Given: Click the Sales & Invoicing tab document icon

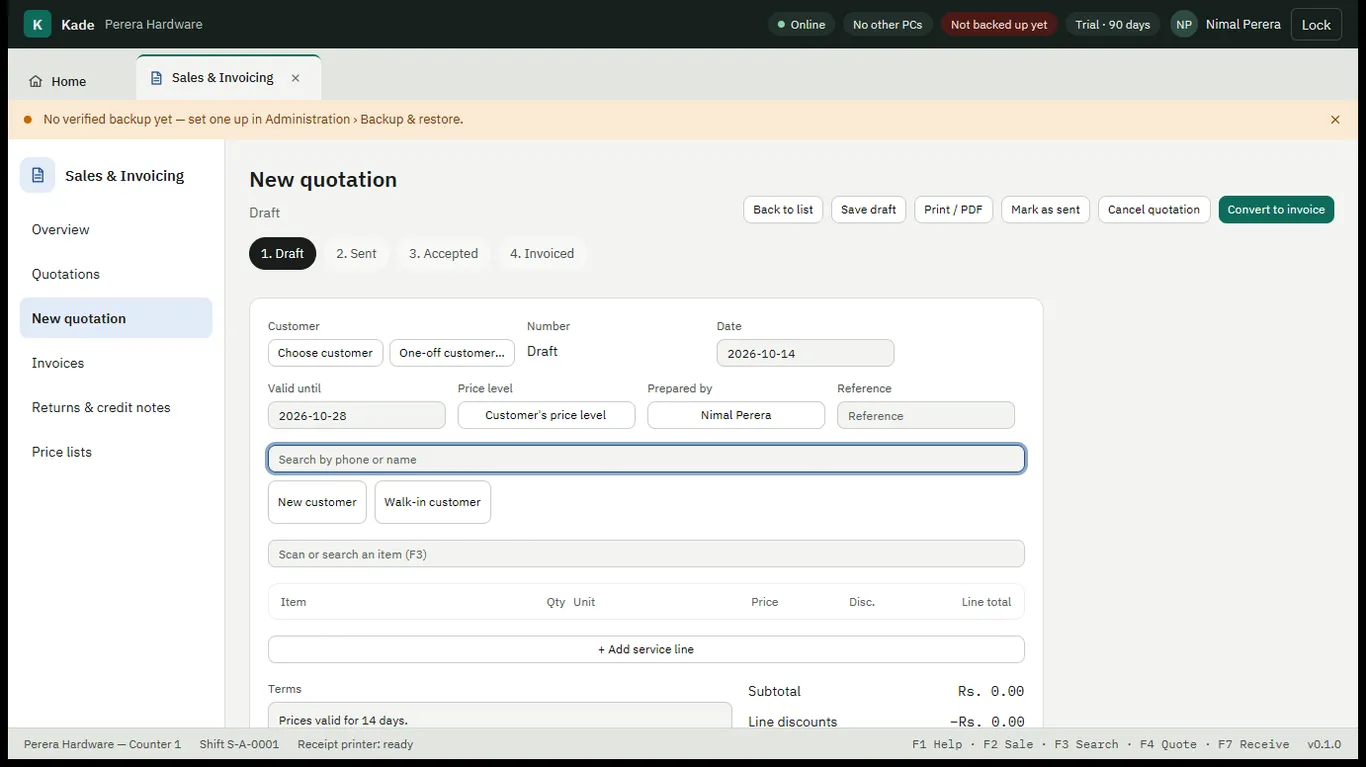Looking at the screenshot, I should point(156,78).
